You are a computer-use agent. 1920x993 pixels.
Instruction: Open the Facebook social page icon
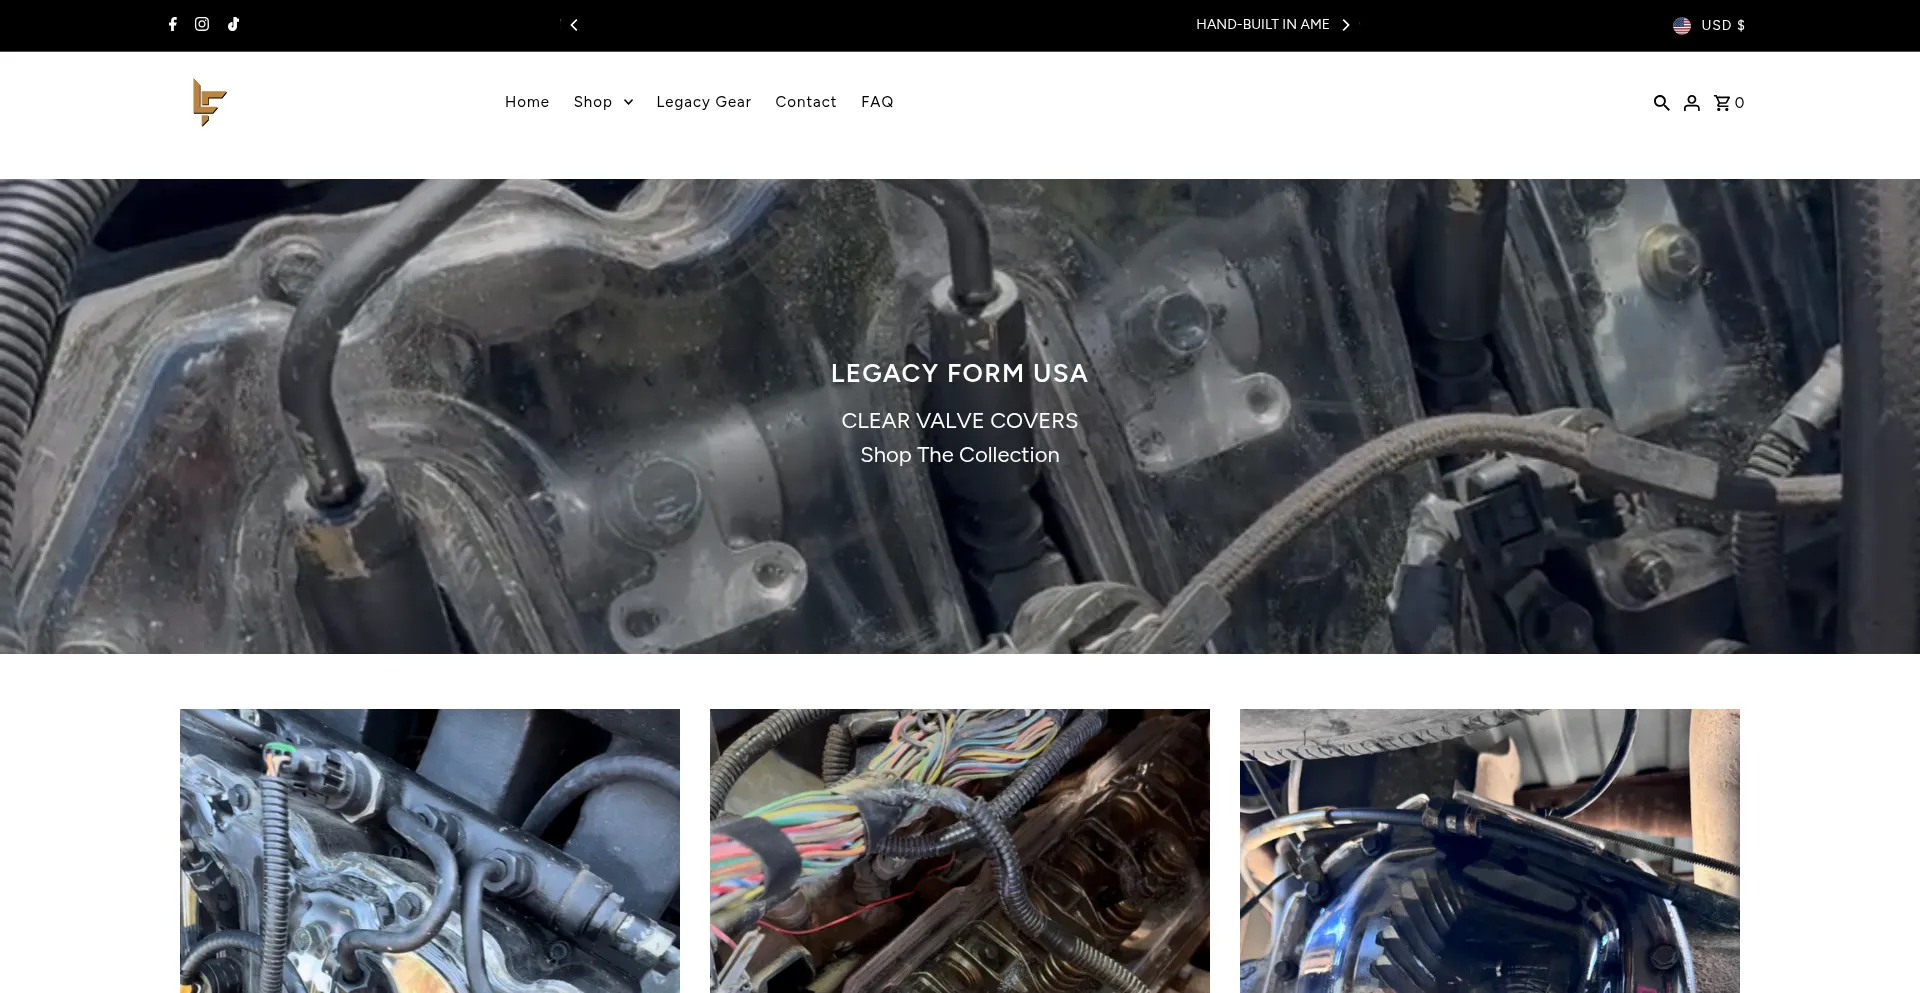click(173, 24)
